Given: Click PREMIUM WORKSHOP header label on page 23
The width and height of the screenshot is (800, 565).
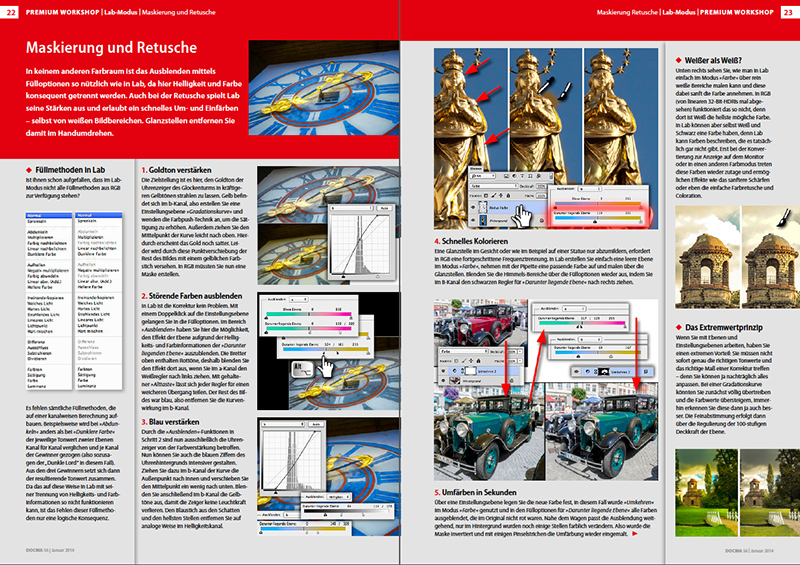Looking at the screenshot, I should pyautogui.click(x=737, y=12).
